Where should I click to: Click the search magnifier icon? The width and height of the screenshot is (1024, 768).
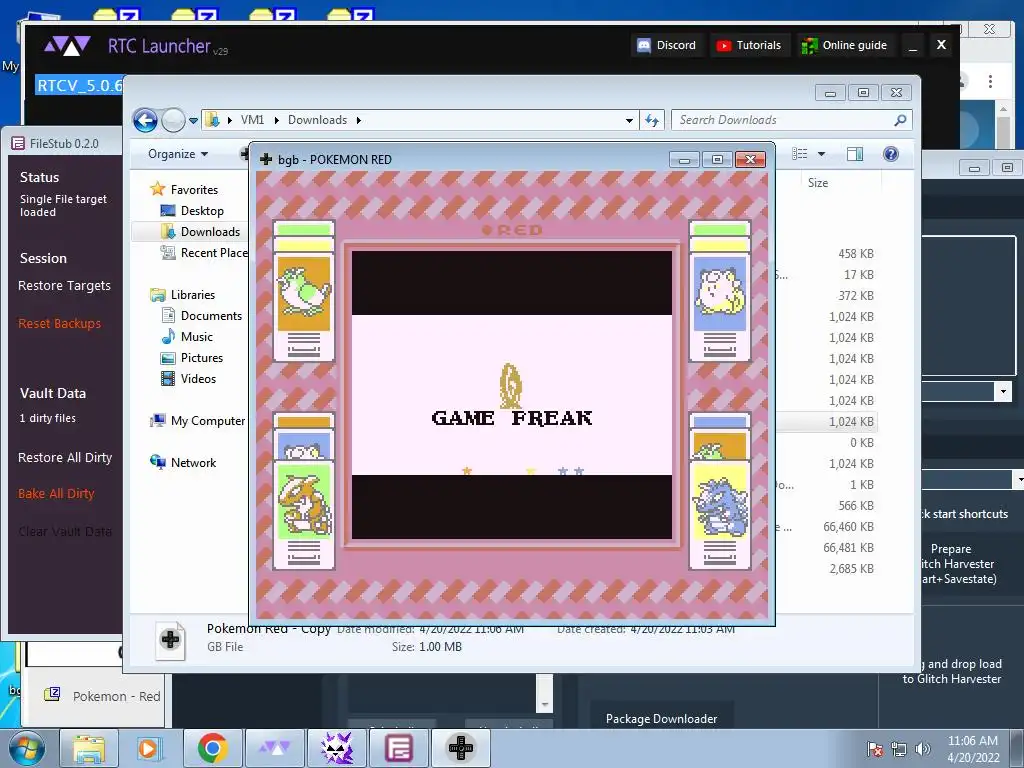point(901,120)
